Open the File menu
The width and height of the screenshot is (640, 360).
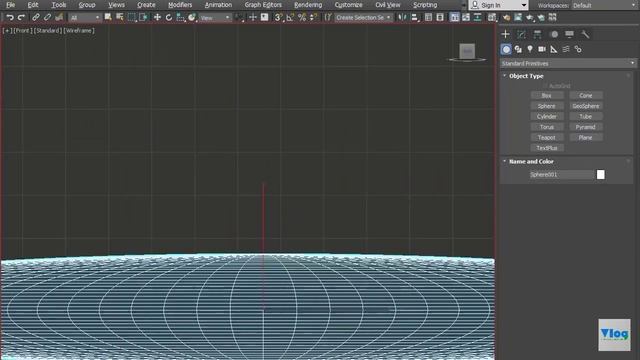(11, 5)
